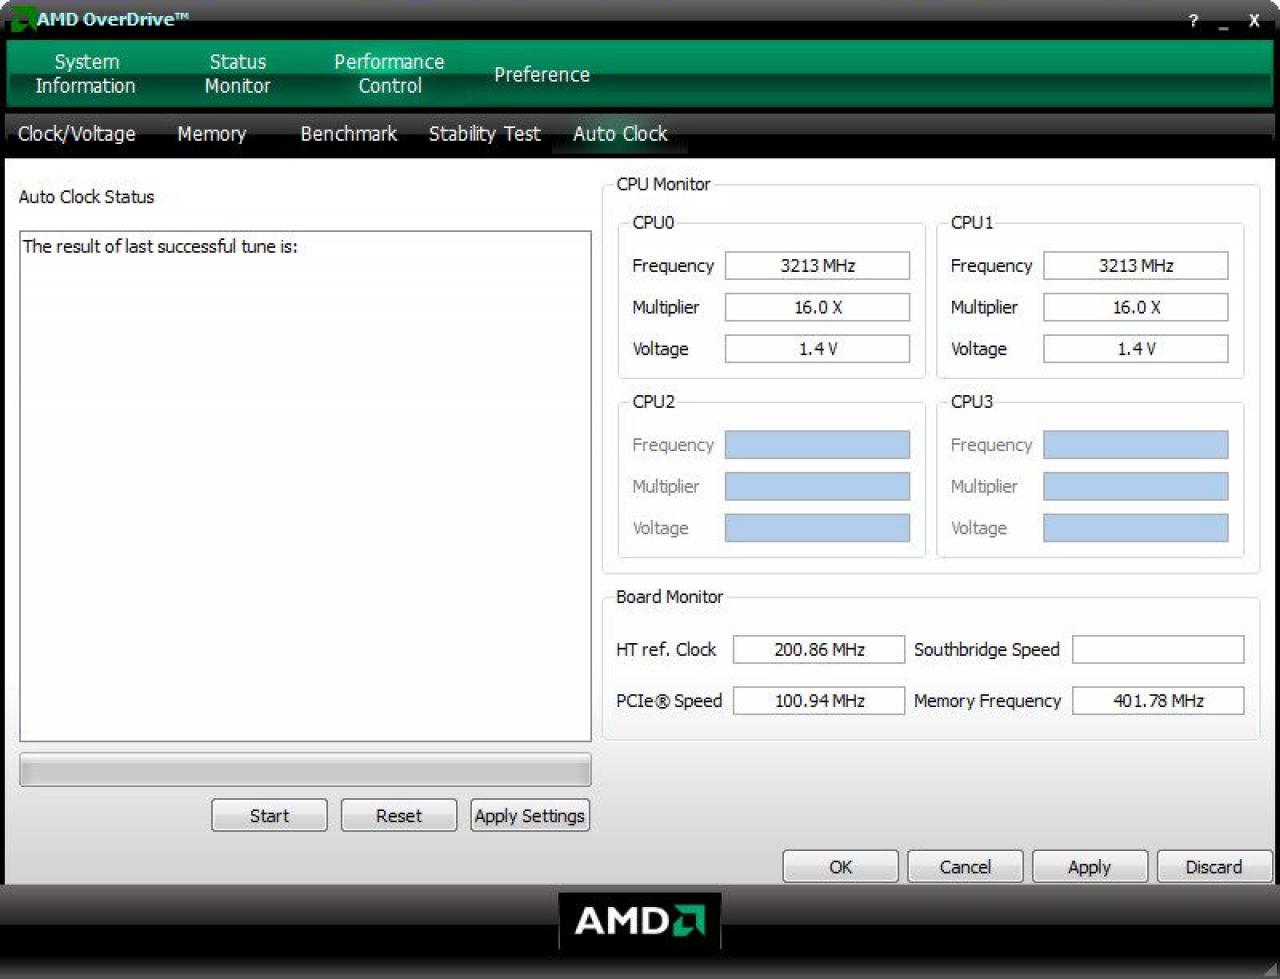1280x979 pixels.
Task: Click the PCIe Speed value field
Action: (819, 701)
